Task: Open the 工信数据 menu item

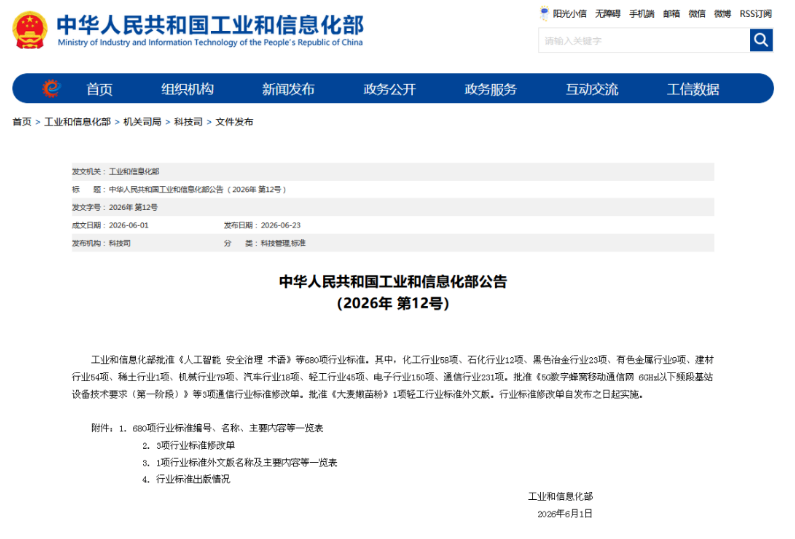Action: point(693,89)
